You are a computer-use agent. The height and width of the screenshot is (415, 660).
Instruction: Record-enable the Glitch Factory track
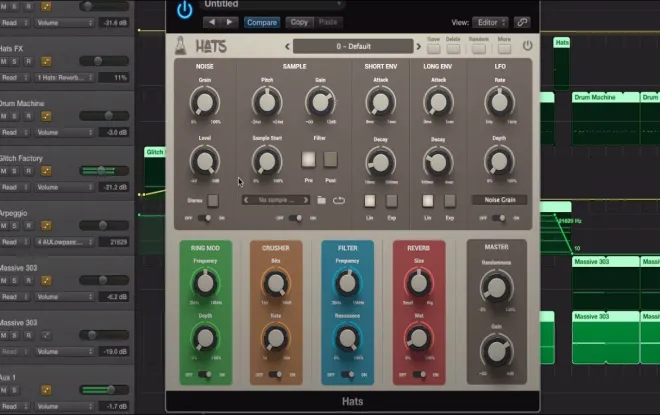[29, 171]
